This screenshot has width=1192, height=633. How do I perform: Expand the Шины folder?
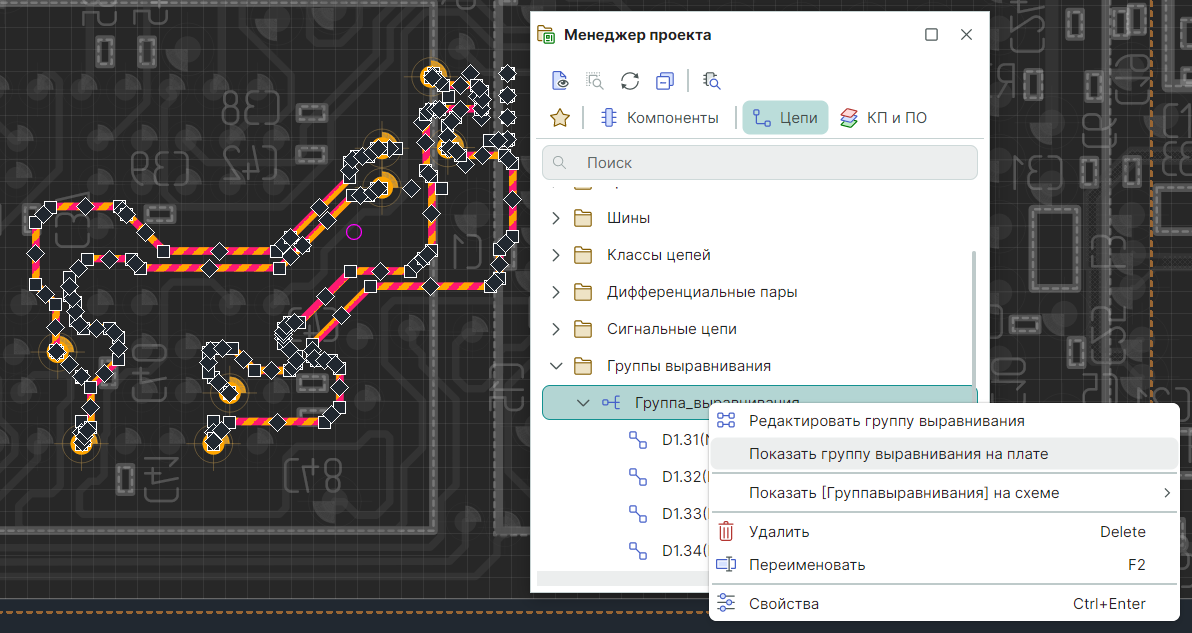pos(557,218)
